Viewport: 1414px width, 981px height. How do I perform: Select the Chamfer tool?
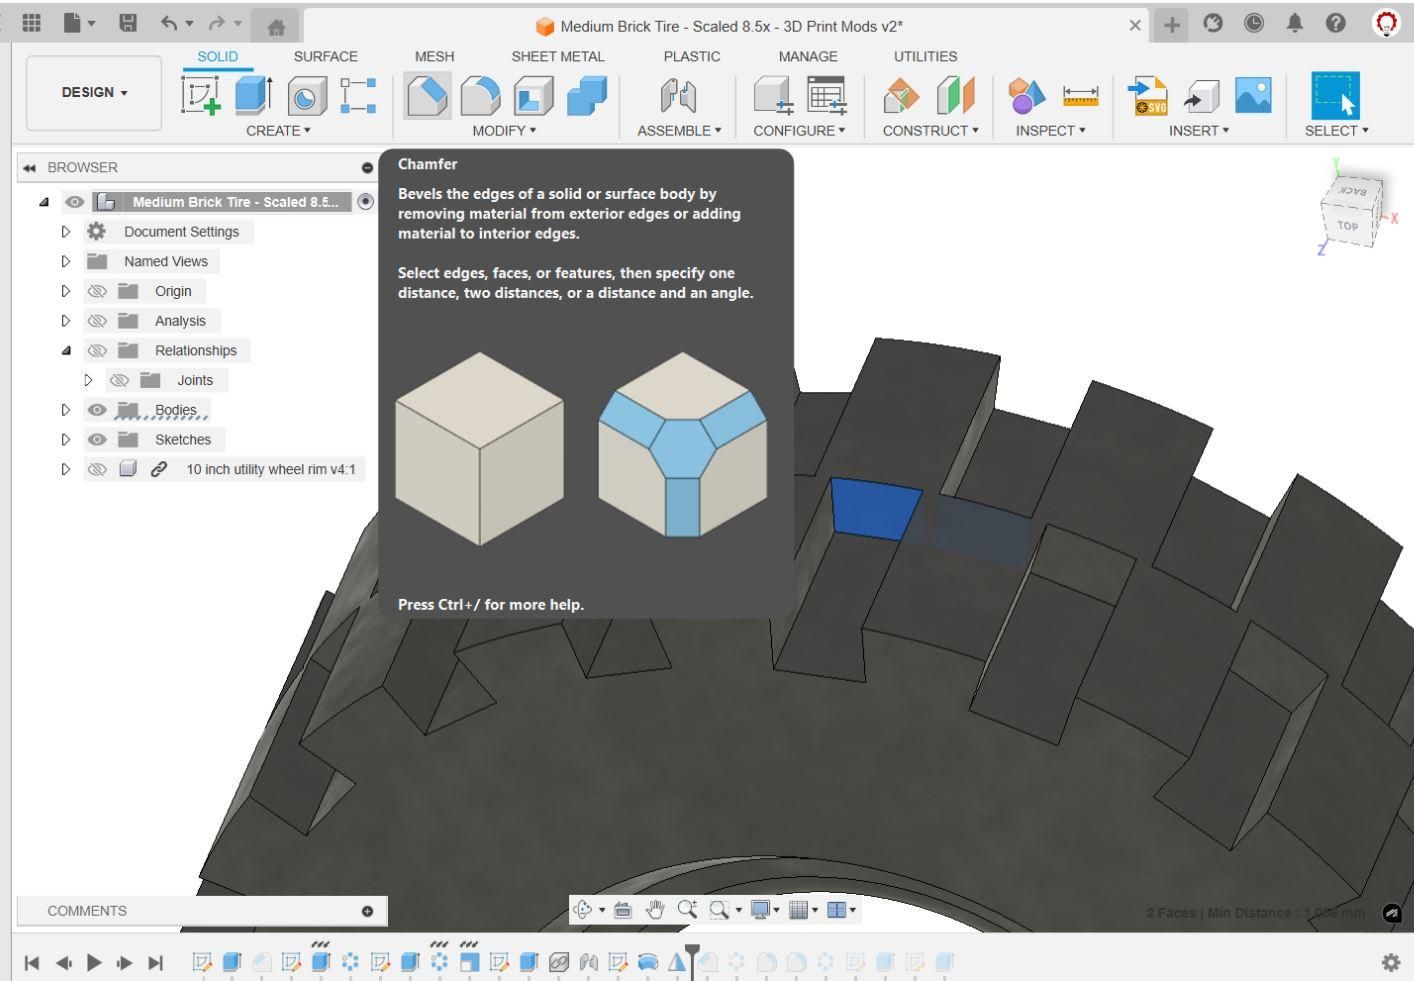[x=427, y=96]
